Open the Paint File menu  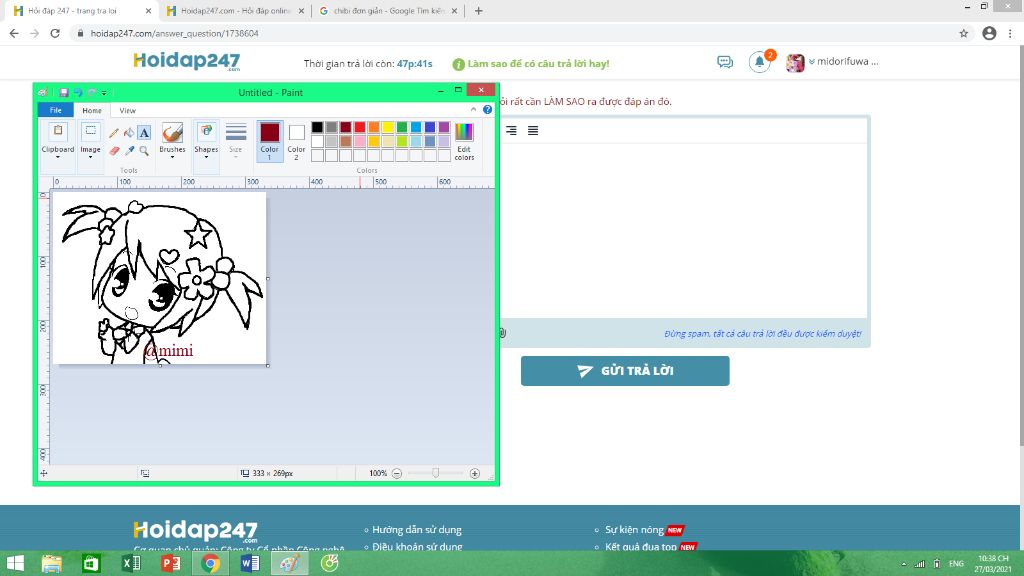pyautogui.click(x=56, y=110)
